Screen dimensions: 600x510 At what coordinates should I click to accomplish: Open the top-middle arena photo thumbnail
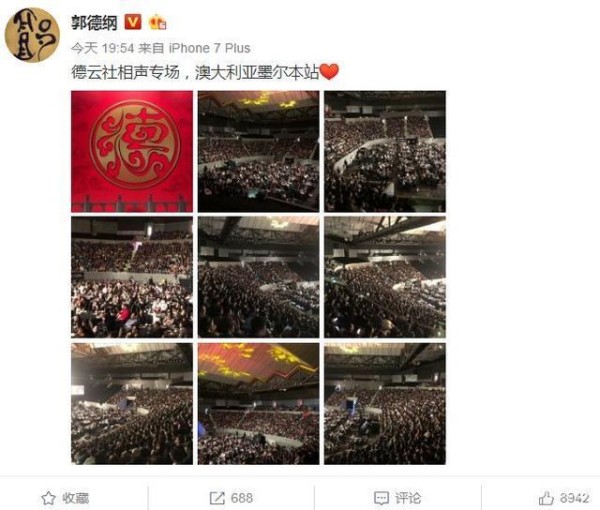tap(258, 152)
